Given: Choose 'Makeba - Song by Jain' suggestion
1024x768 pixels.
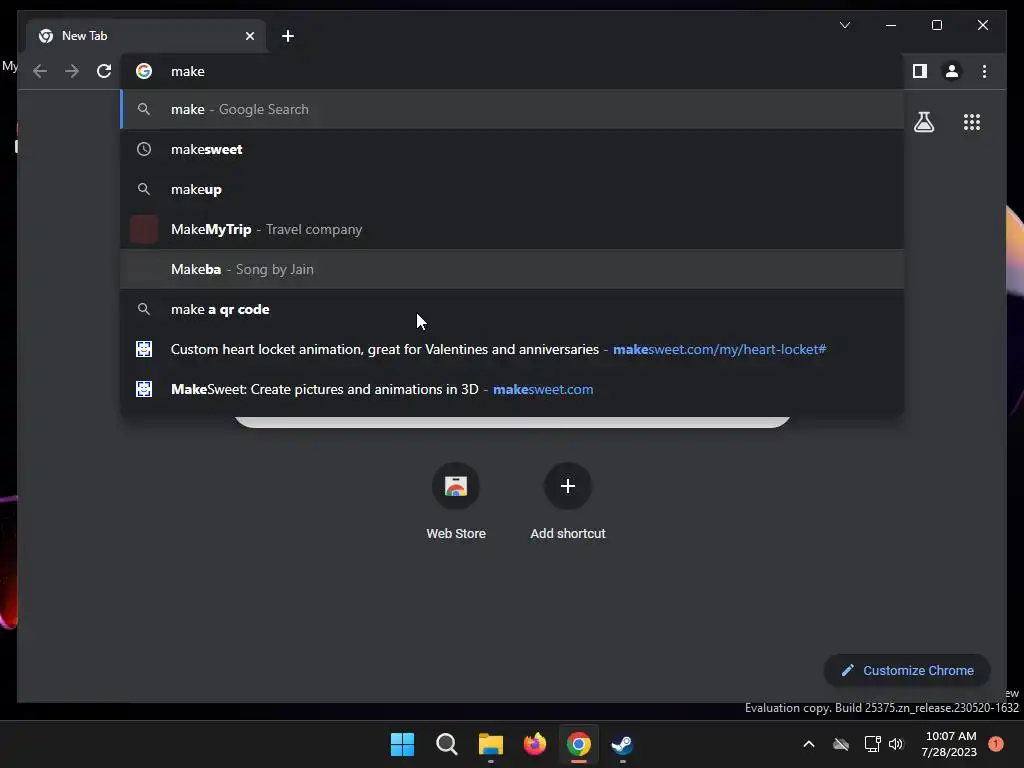Looking at the screenshot, I should [513, 269].
